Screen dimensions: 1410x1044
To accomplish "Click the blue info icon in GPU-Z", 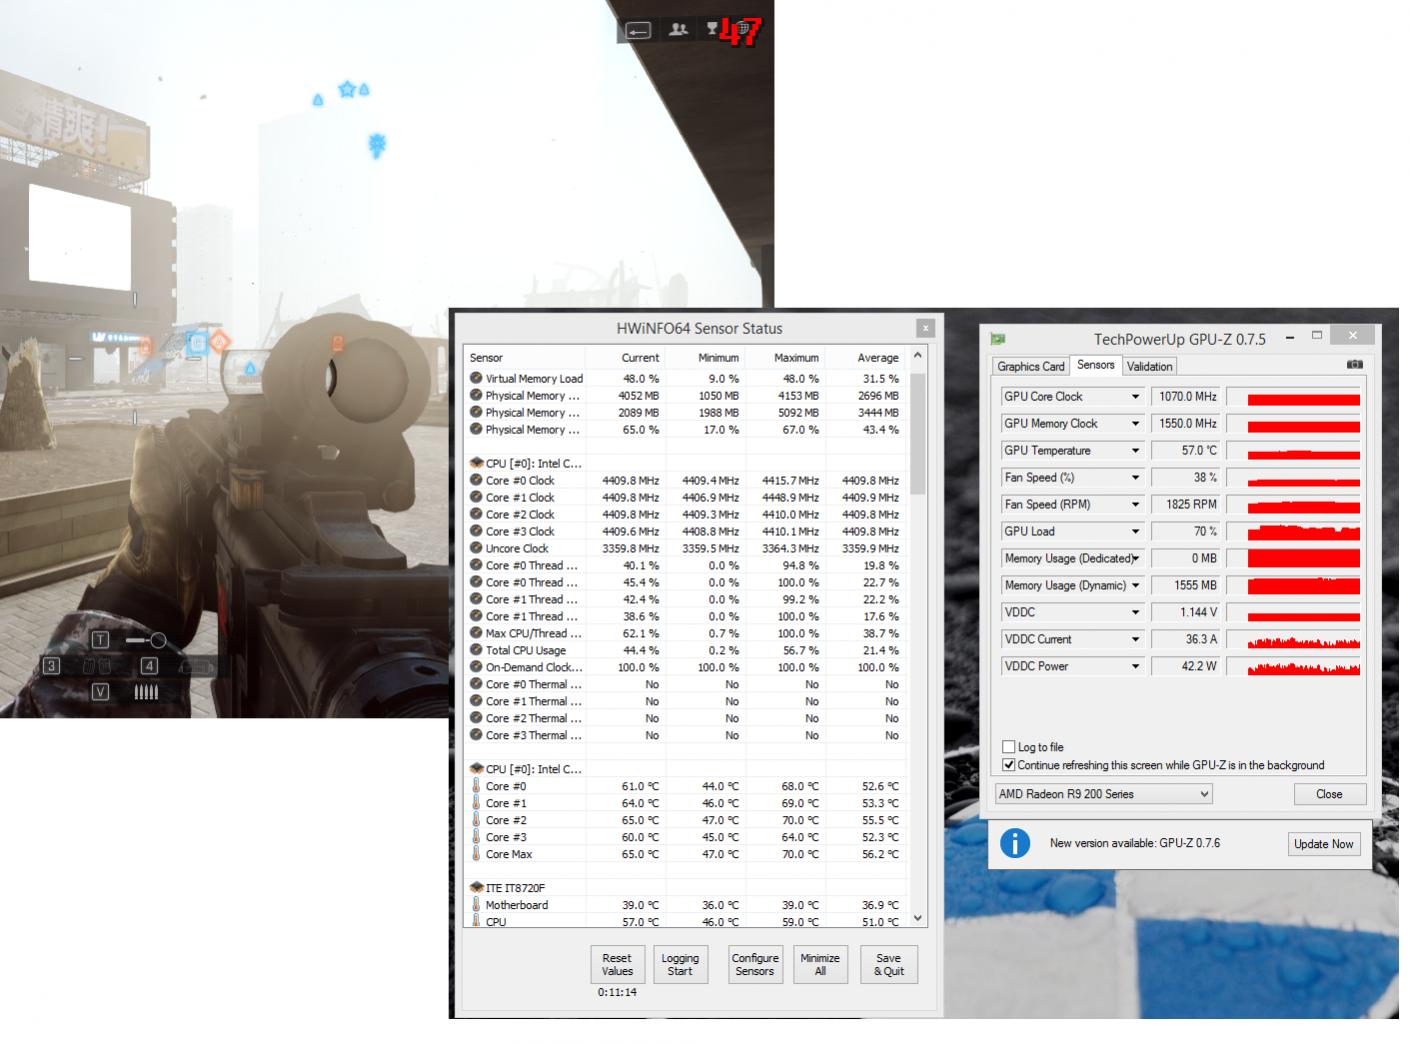I will coord(1015,843).
